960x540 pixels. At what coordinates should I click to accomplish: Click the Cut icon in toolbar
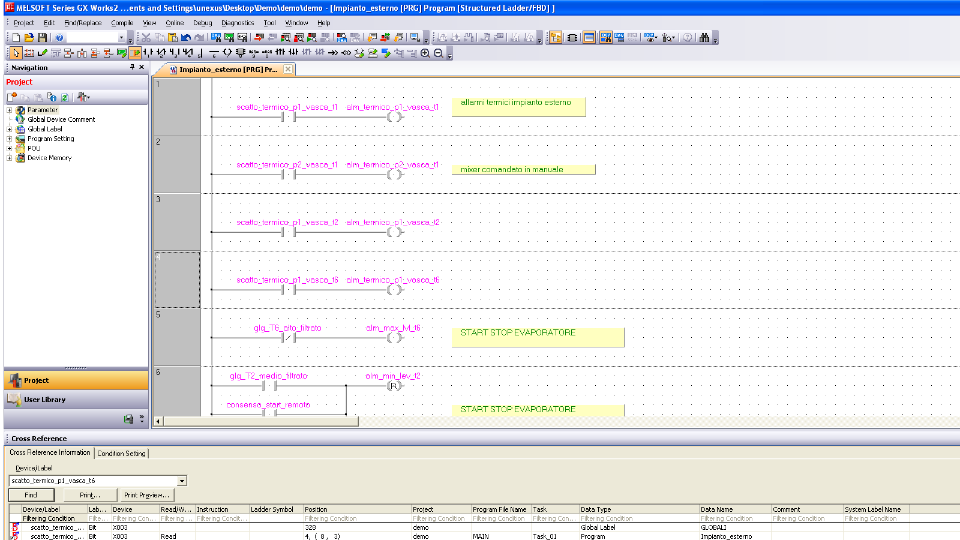(146, 37)
